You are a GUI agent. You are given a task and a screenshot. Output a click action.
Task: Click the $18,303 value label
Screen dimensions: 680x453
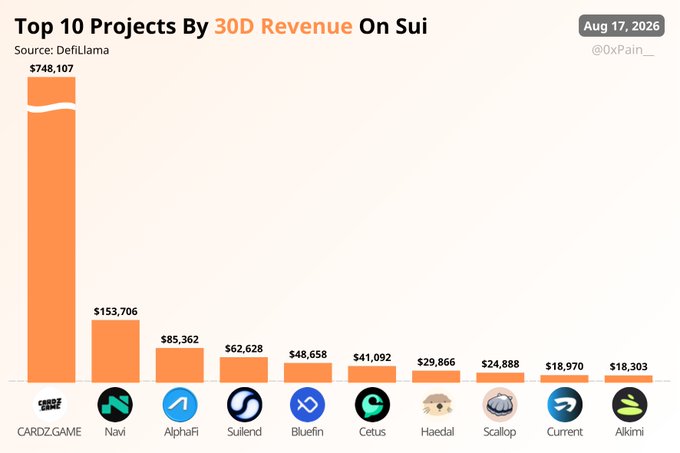pos(628,367)
